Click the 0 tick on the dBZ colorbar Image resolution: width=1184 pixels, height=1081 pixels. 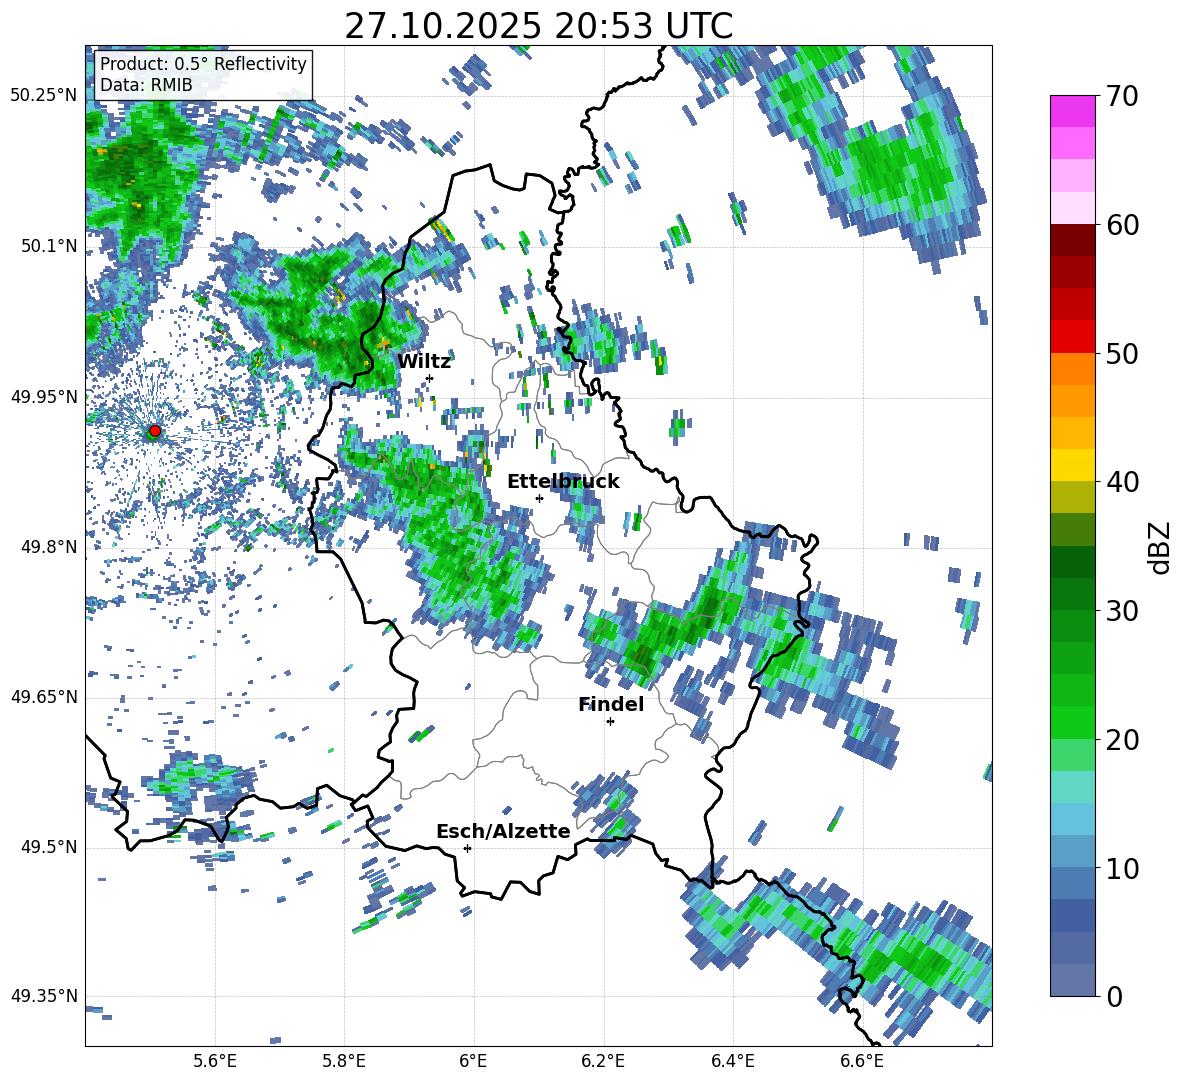[x=1114, y=996]
